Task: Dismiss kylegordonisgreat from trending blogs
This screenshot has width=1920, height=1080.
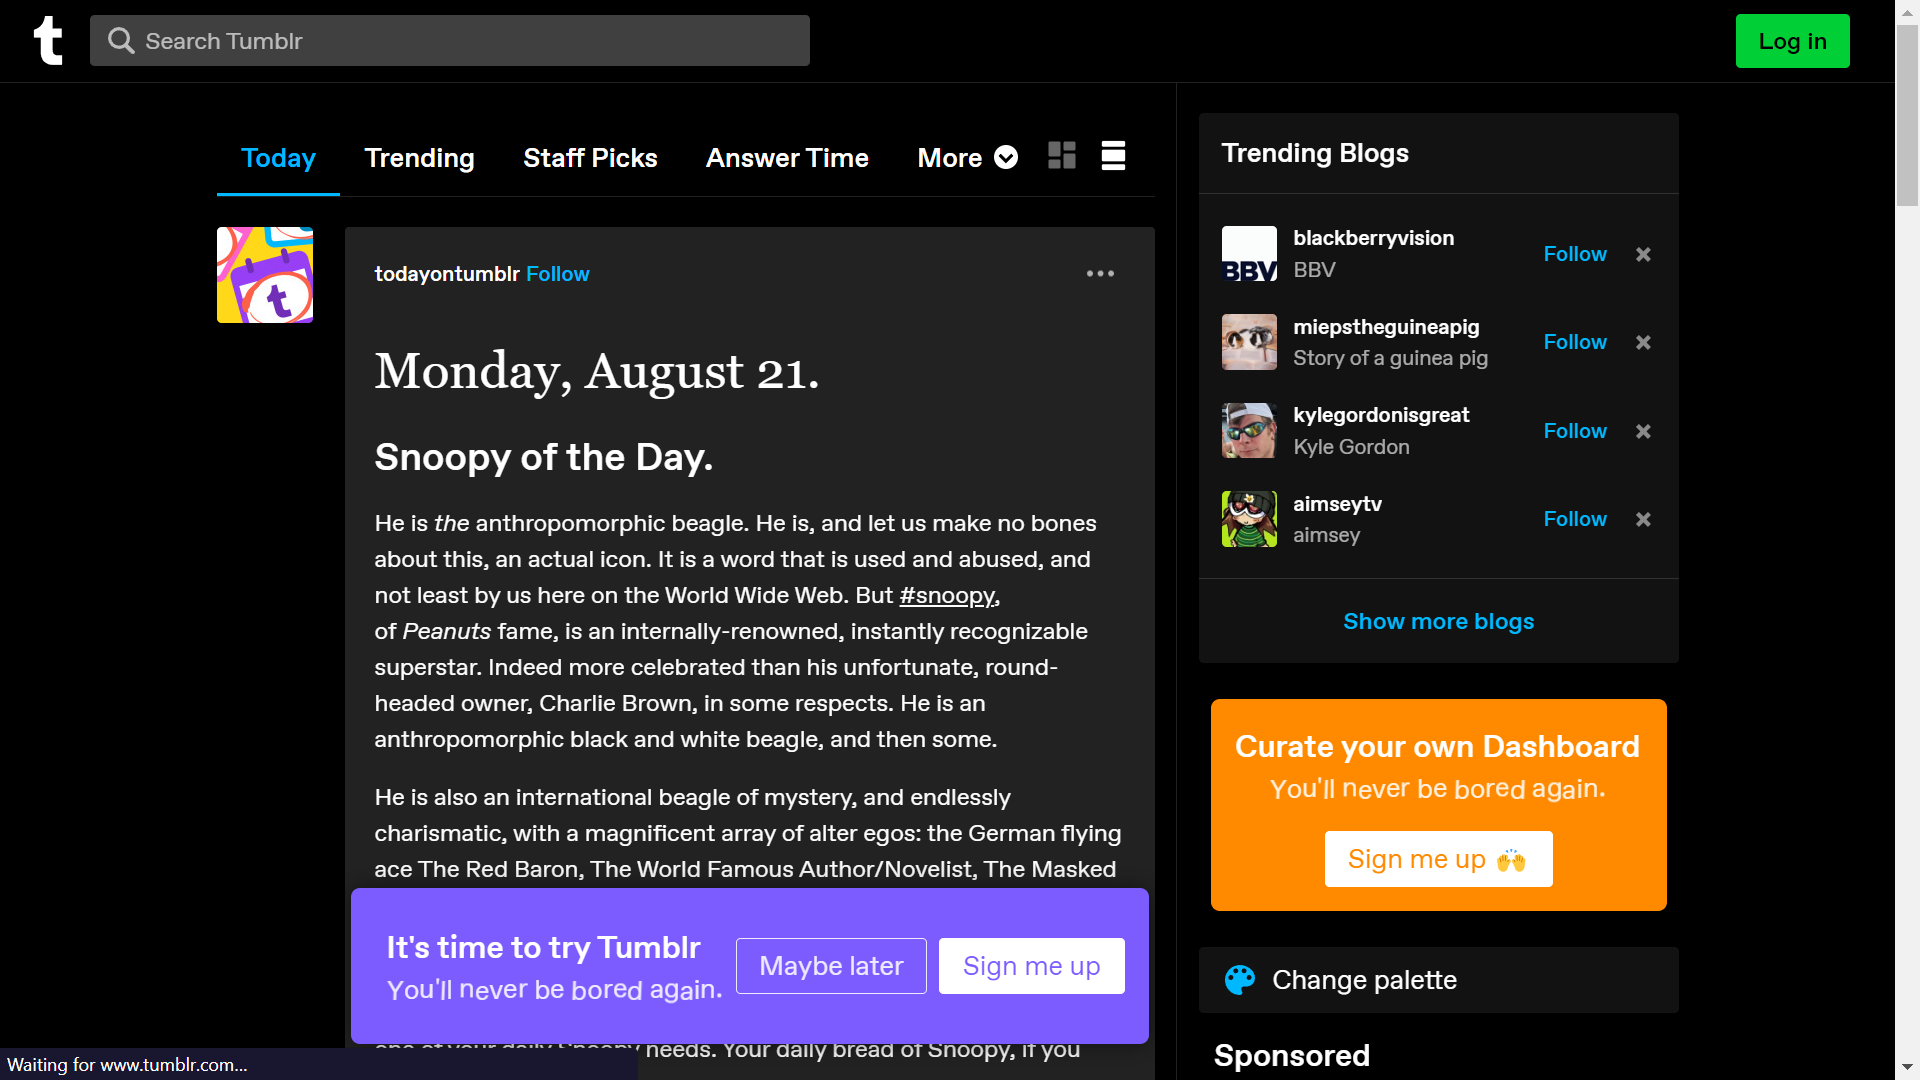Action: click(1643, 431)
